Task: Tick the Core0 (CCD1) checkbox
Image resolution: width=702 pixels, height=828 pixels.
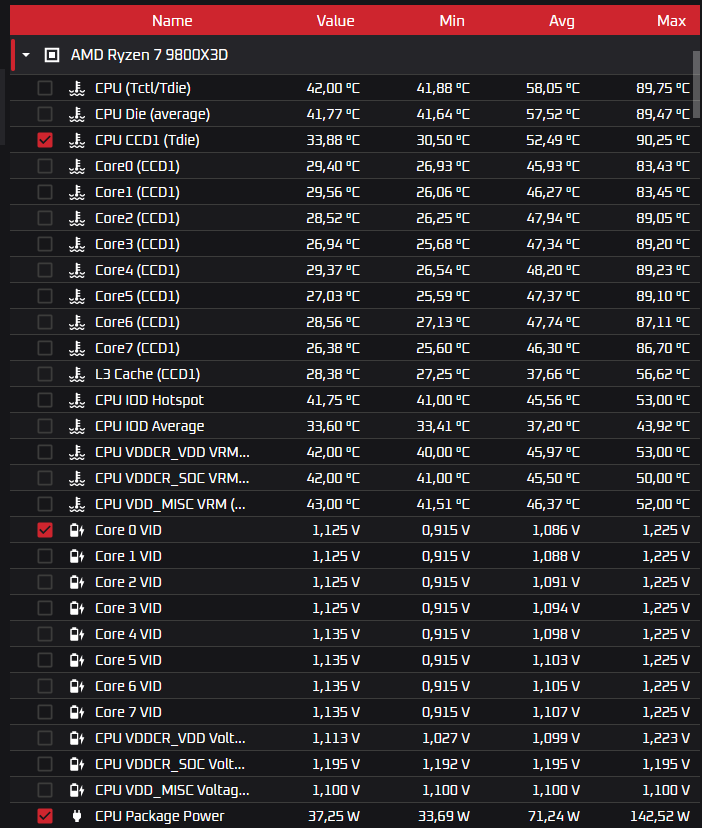Action: [45, 166]
